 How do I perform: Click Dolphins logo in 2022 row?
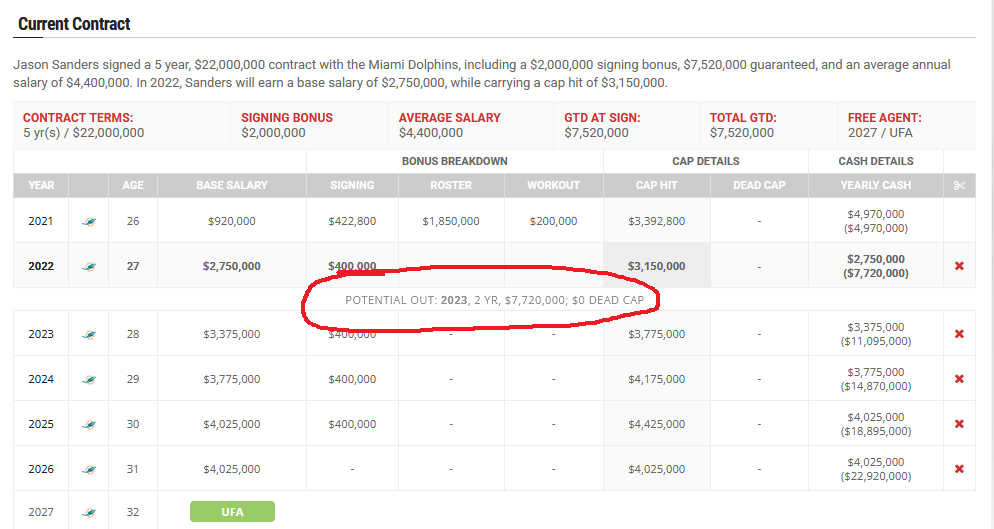pos(89,267)
